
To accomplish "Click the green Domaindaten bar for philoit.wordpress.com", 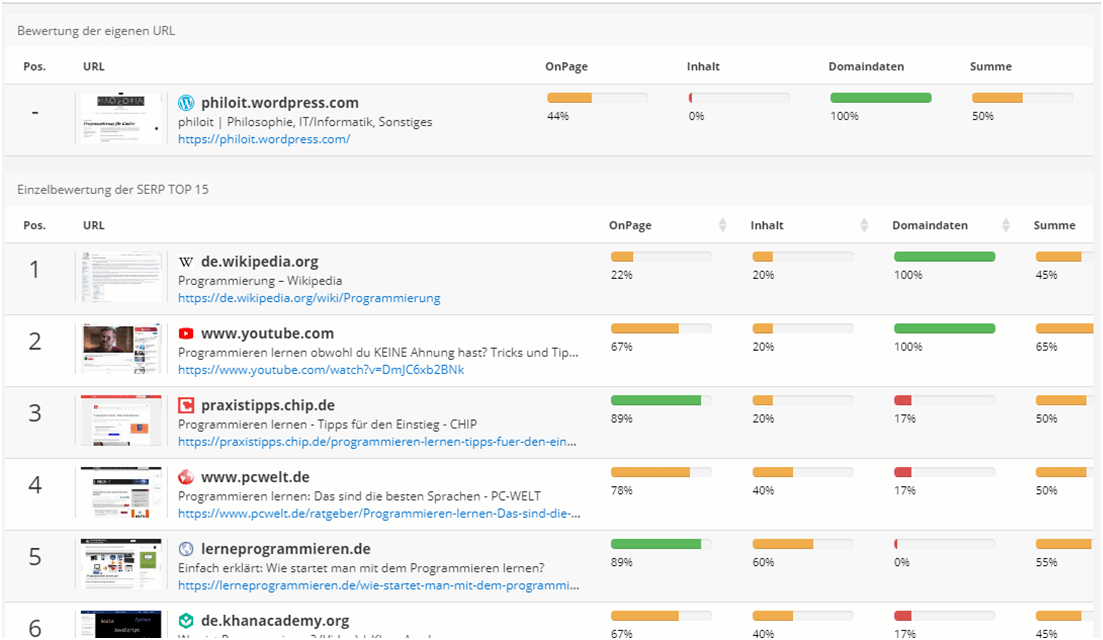I will (x=880, y=98).
